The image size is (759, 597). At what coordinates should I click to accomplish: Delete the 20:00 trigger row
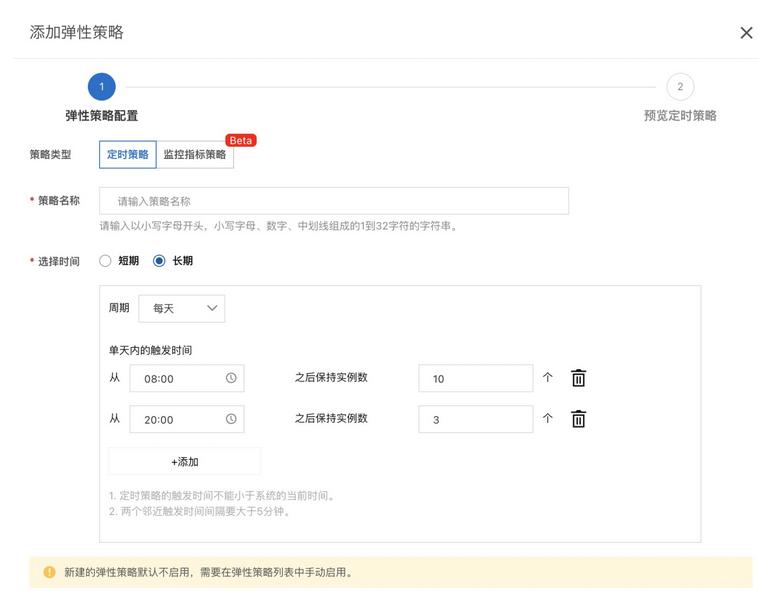(578, 419)
